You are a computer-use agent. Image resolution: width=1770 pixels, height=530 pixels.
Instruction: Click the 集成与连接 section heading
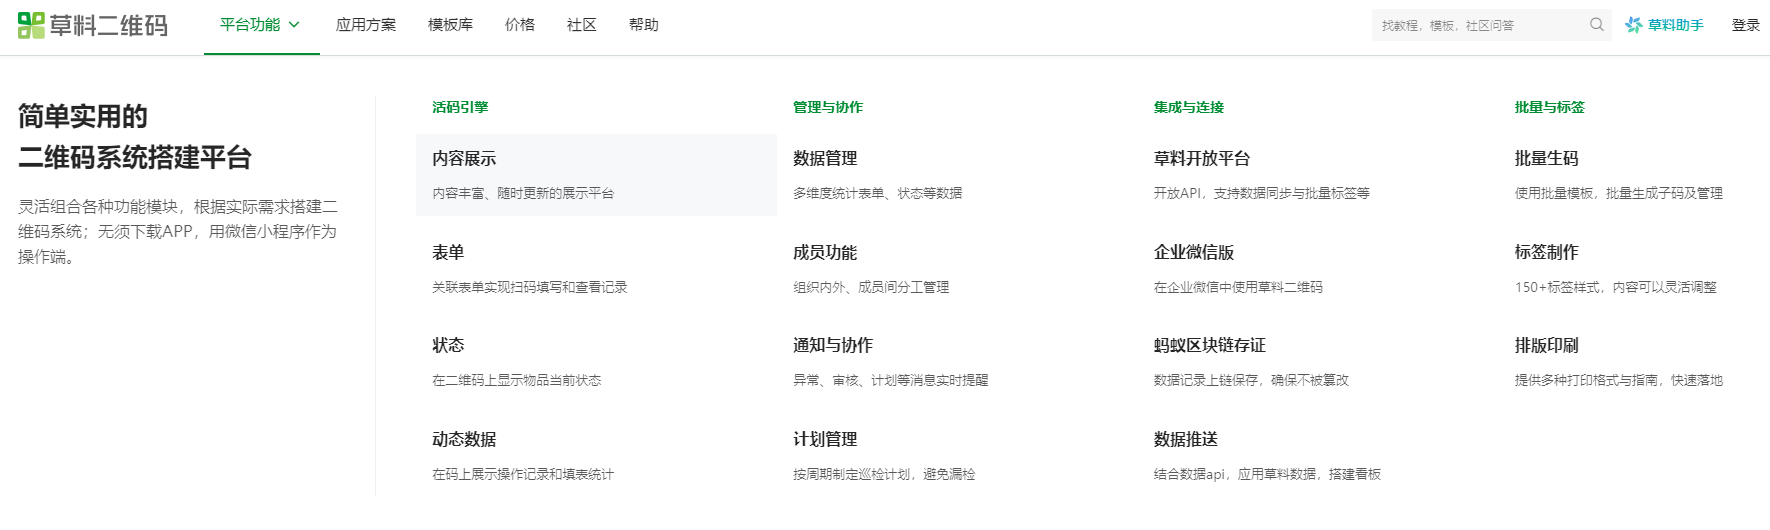coord(1189,107)
